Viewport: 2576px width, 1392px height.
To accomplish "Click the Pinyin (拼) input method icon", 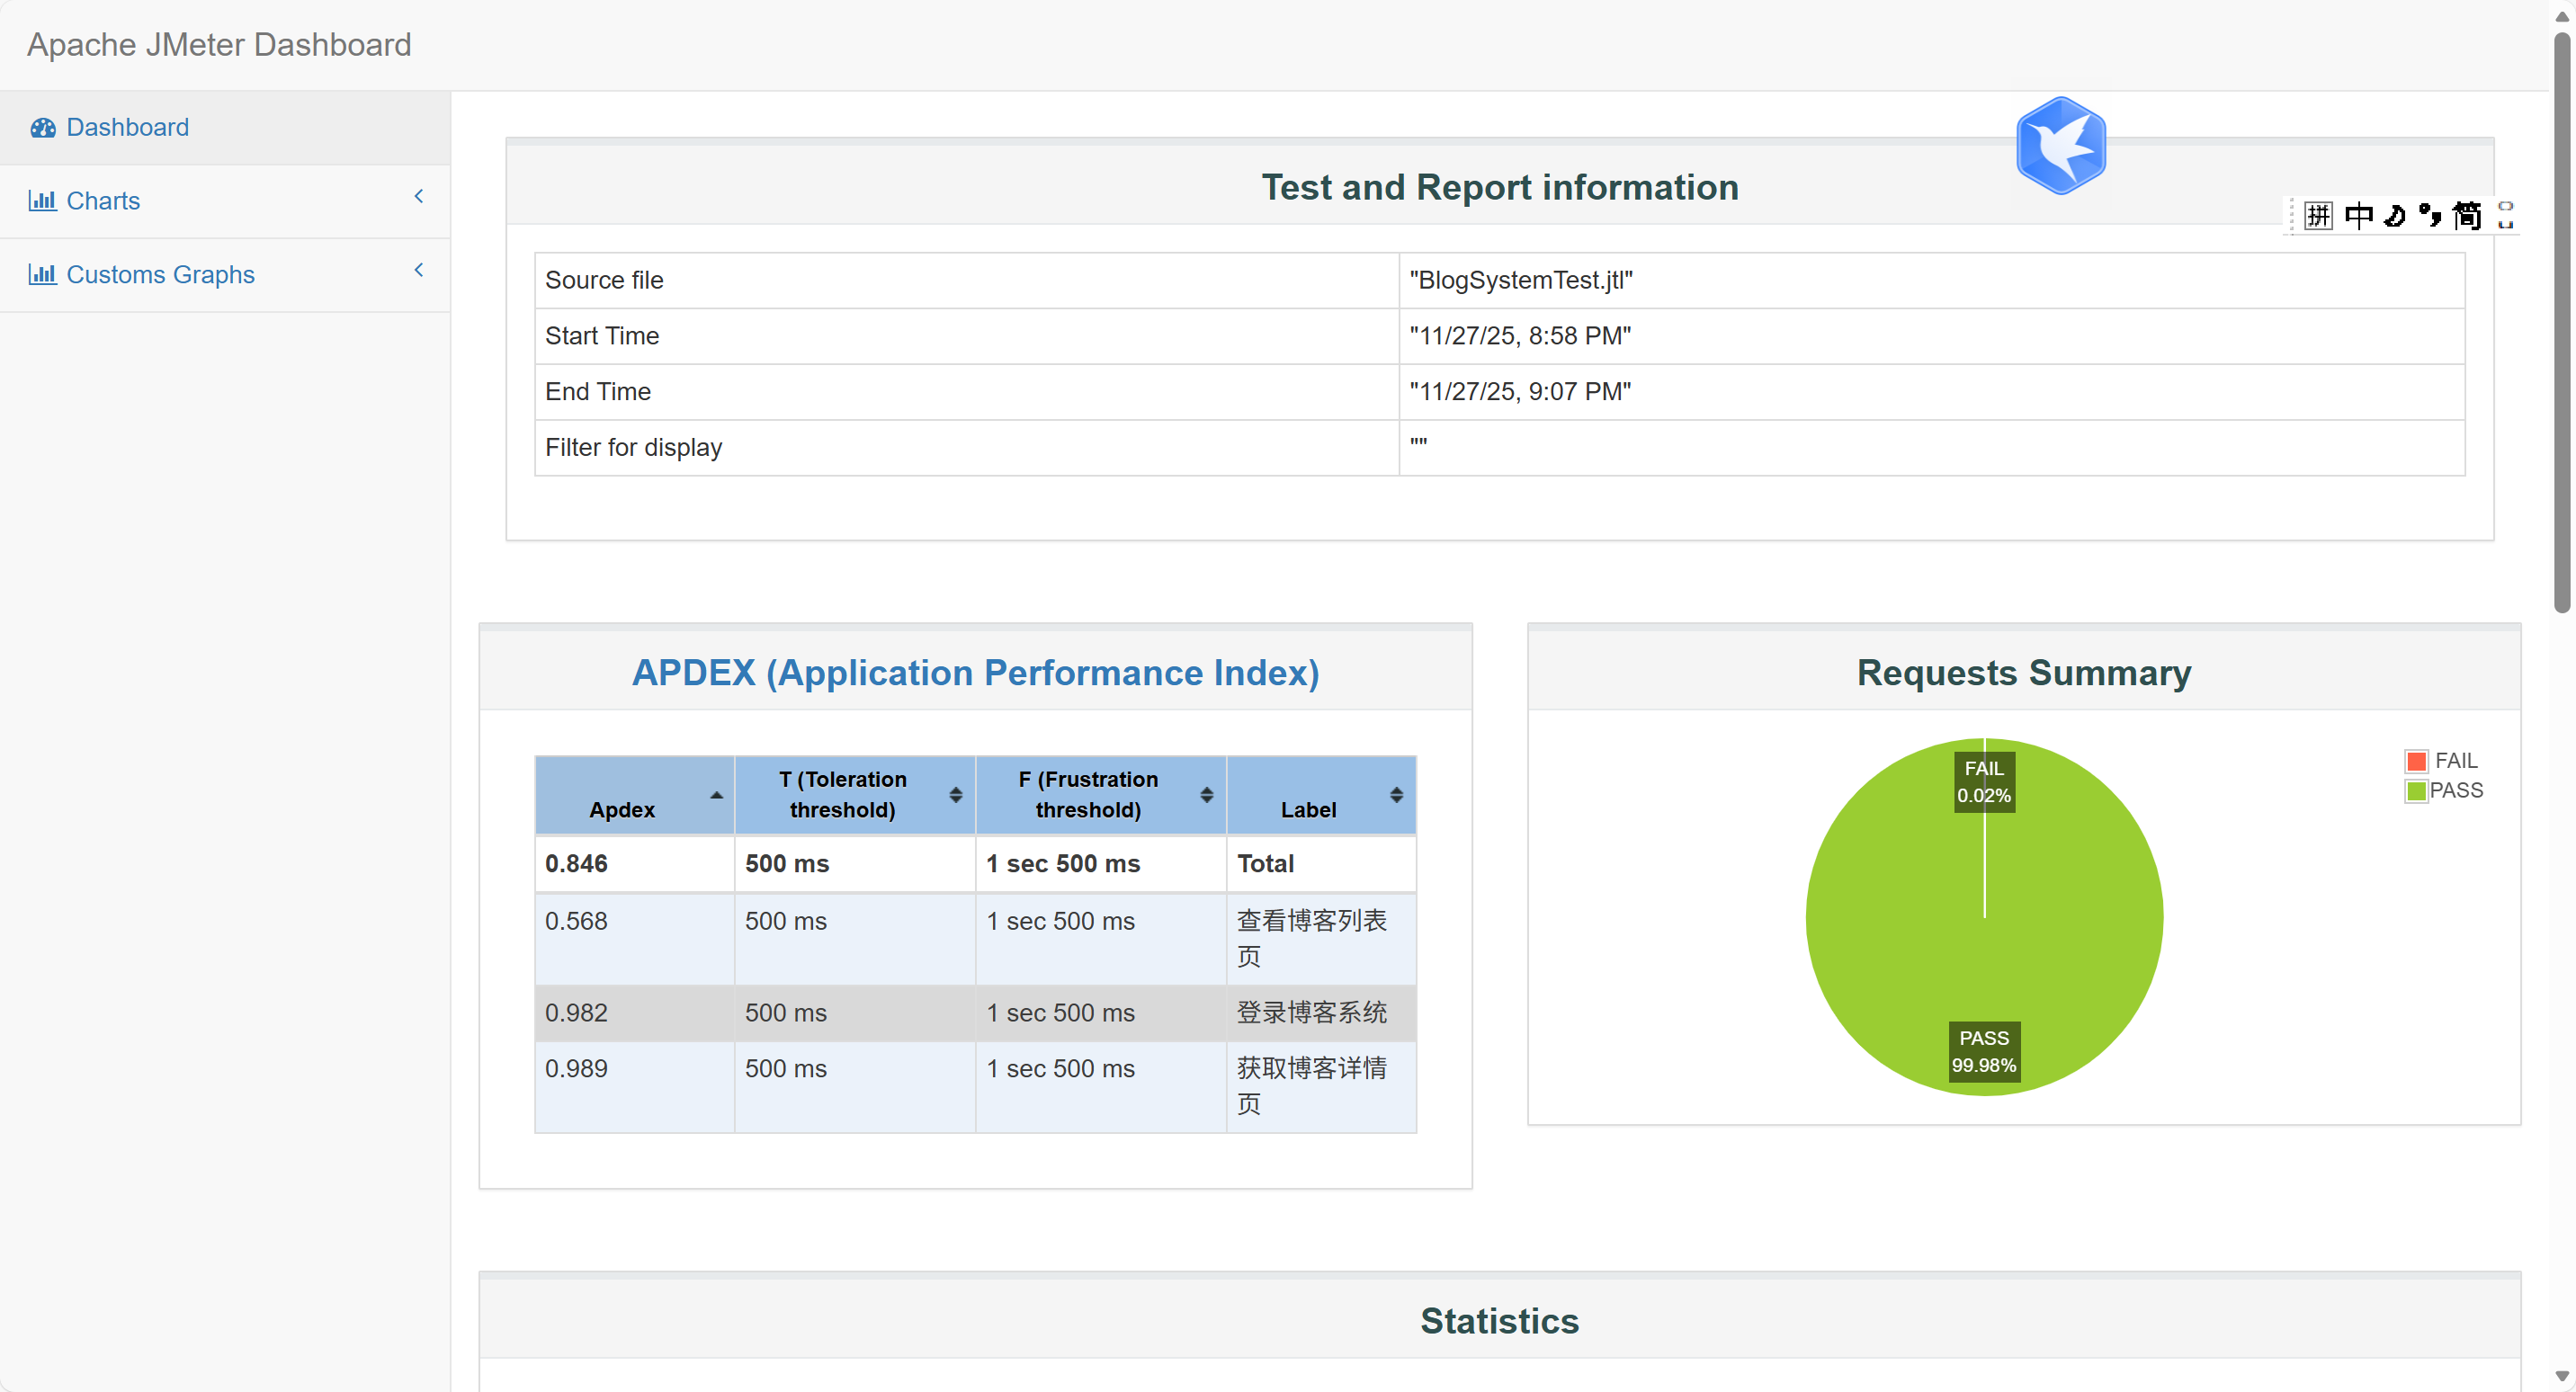I will pos(2318,216).
